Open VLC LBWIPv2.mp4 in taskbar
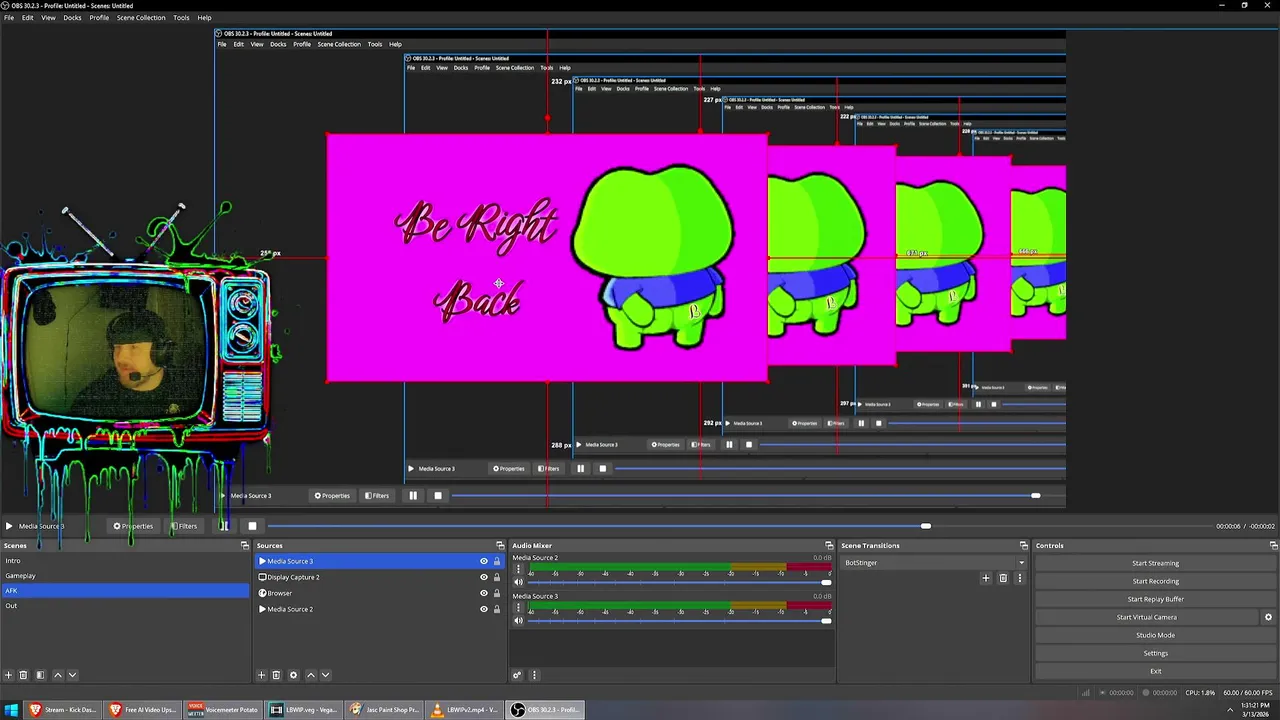Screen dimensions: 1280x720 [x=463, y=710]
